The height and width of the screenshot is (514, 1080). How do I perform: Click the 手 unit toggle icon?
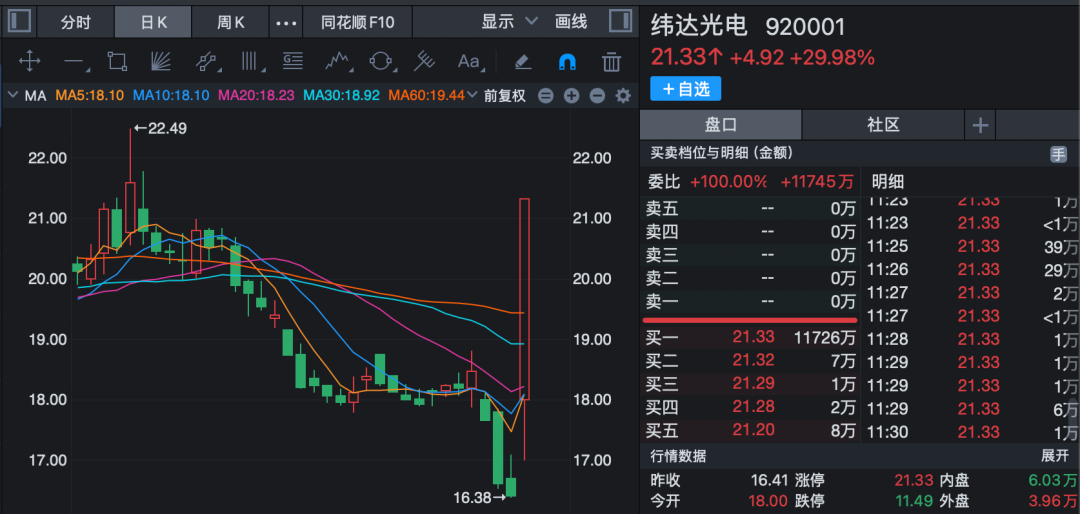pyautogui.click(x=1058, y=154)
